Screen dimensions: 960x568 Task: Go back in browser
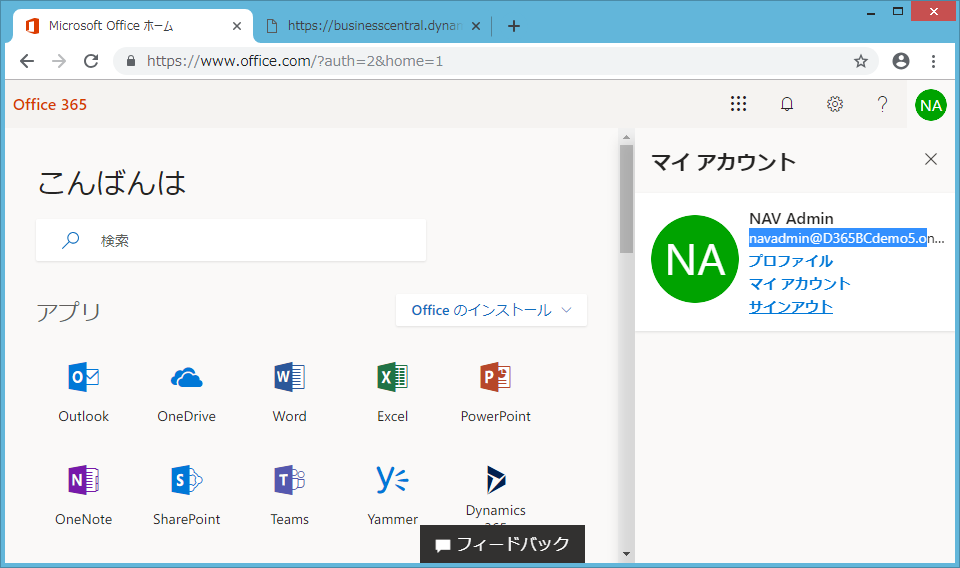[27, 61]
